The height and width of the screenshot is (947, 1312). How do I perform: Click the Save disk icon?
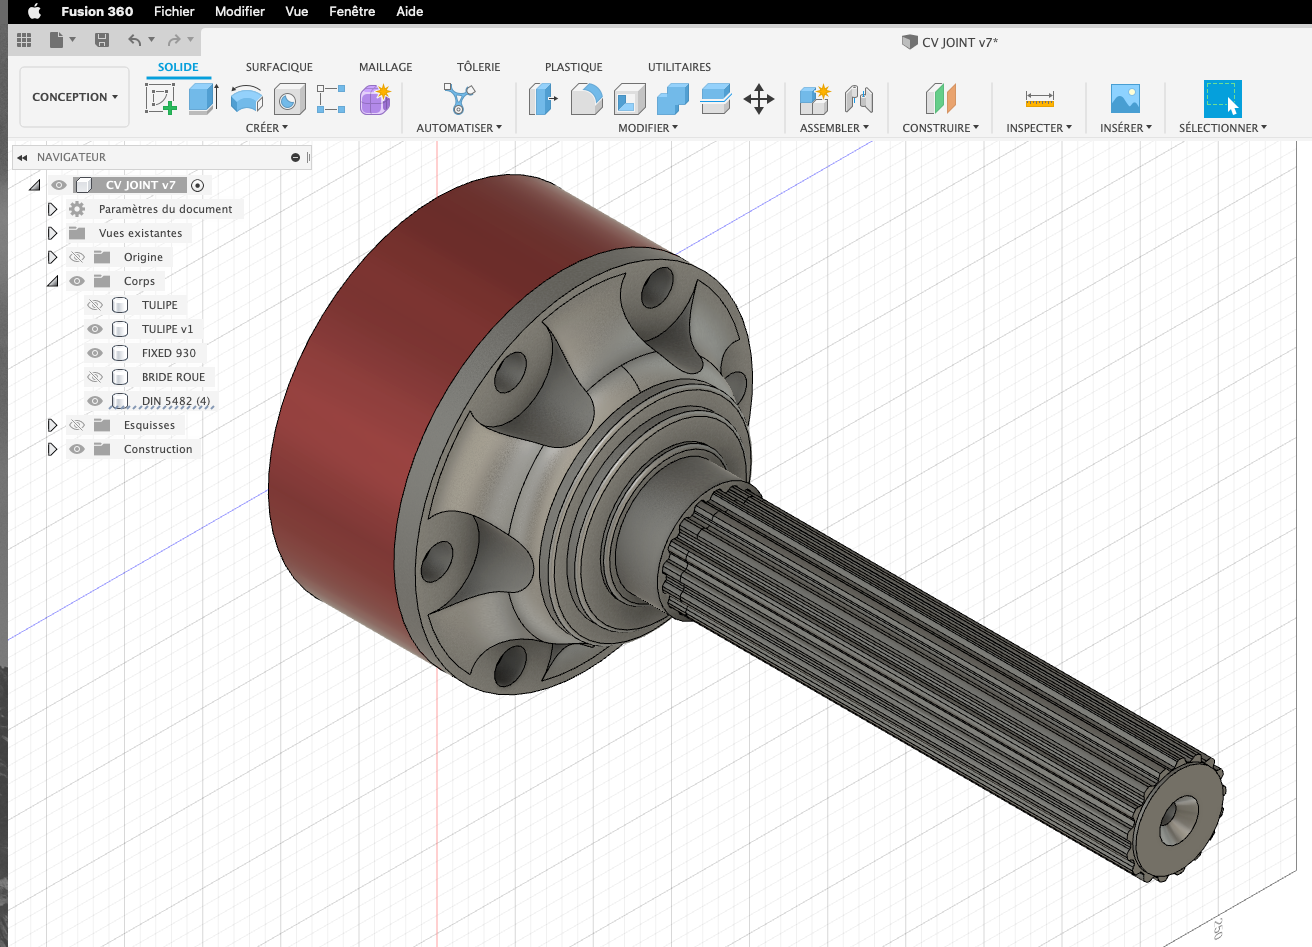pyautogui.click(x=101, y=40)
